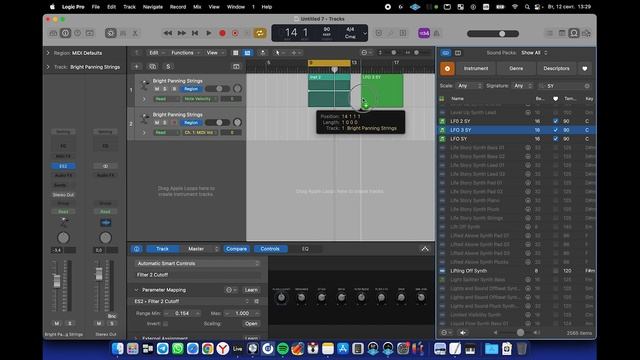This screenshot has height=360, width=640.
Task: Open the Editors scissors button
Action: click(x=135, y=33)
